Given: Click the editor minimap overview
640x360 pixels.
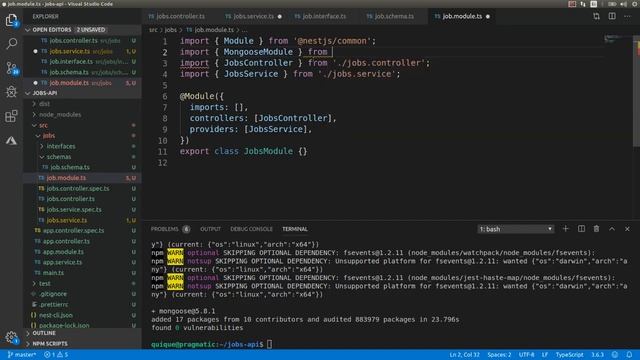Looking at the screenshot, I should click(x=618, y=39).
